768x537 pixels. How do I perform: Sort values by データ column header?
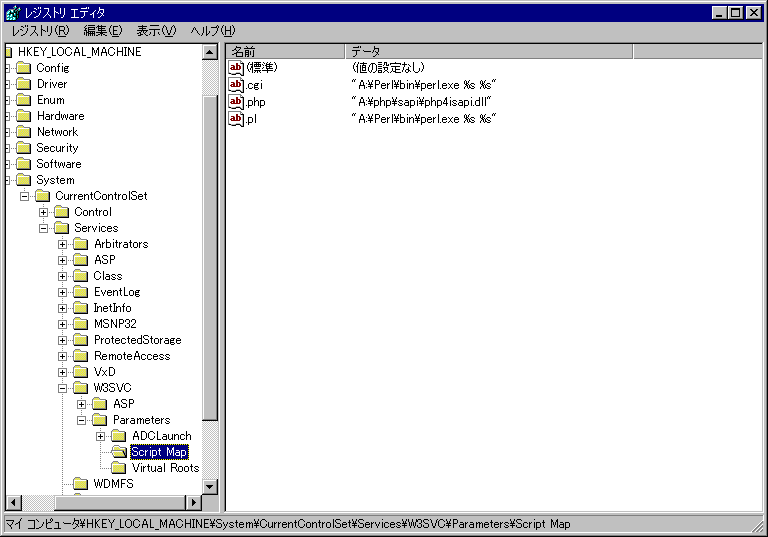[x=489, y=51]
